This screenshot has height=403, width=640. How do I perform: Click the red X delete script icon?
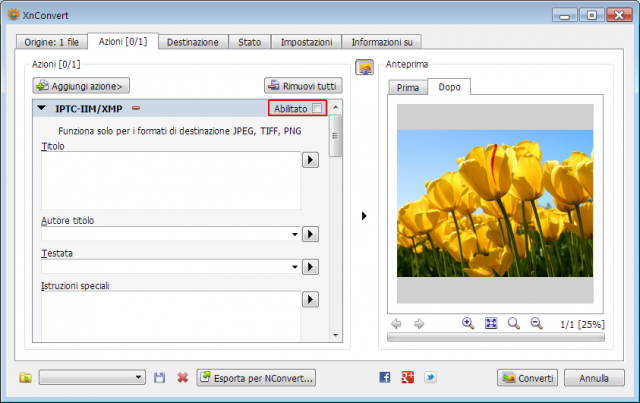point(182,378)
